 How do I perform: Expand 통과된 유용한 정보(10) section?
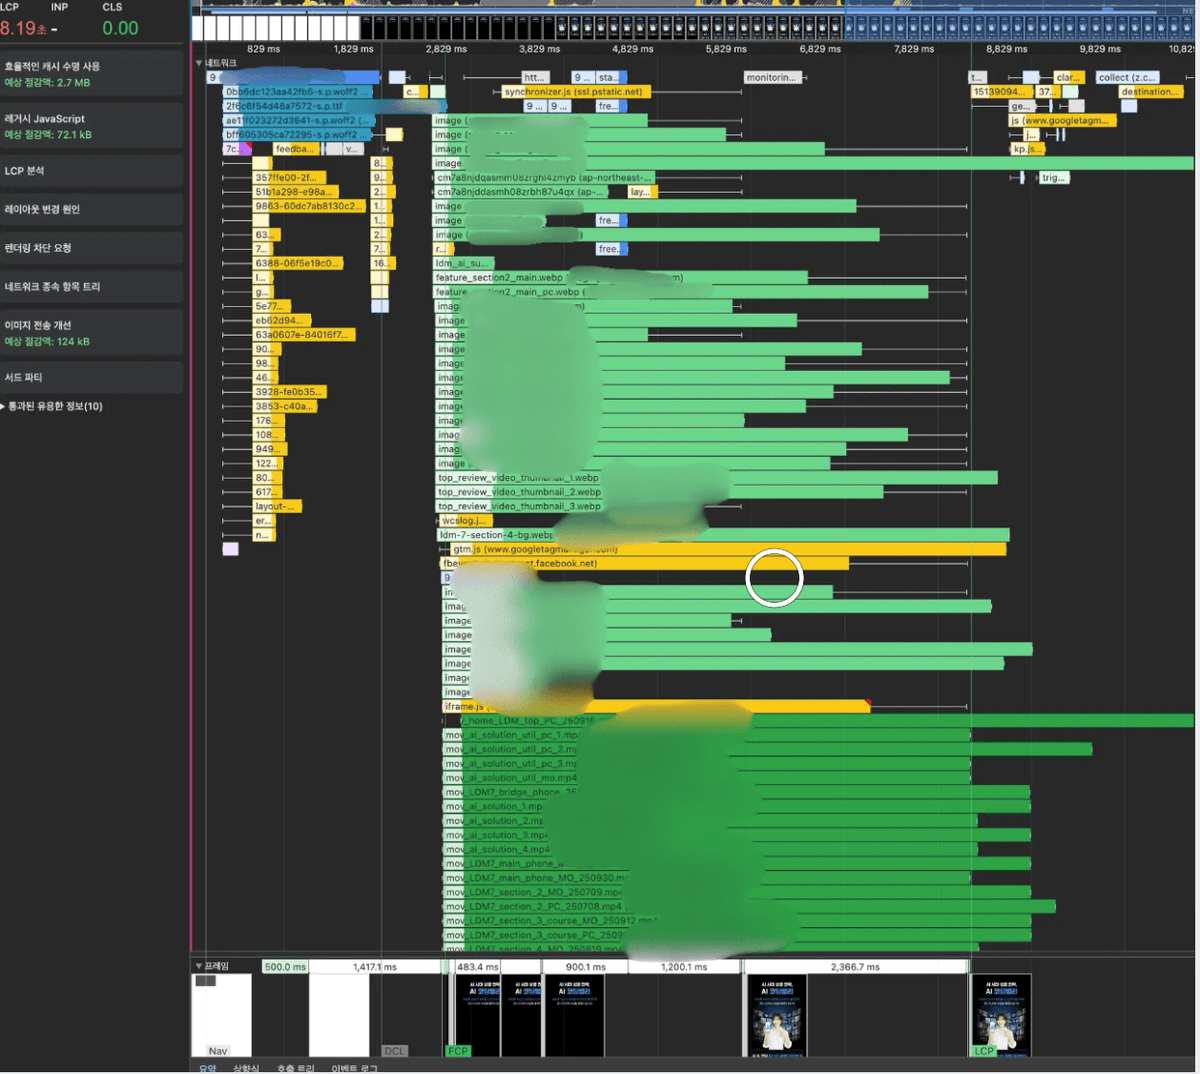pos(4,407)
